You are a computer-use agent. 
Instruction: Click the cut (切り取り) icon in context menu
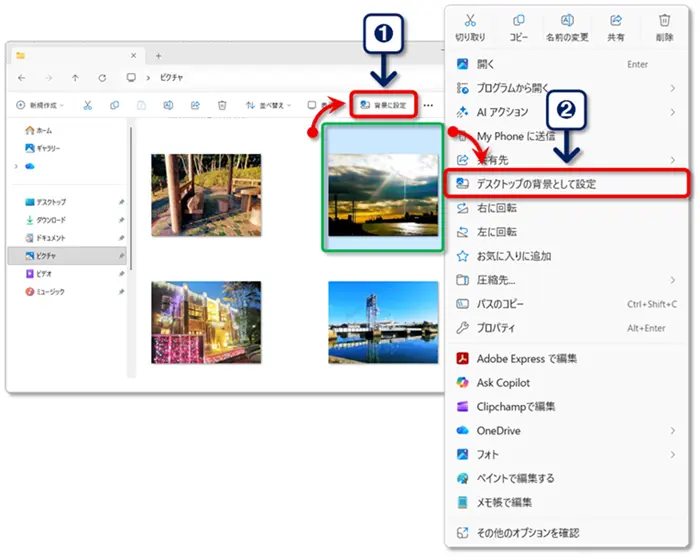(469, 20)
